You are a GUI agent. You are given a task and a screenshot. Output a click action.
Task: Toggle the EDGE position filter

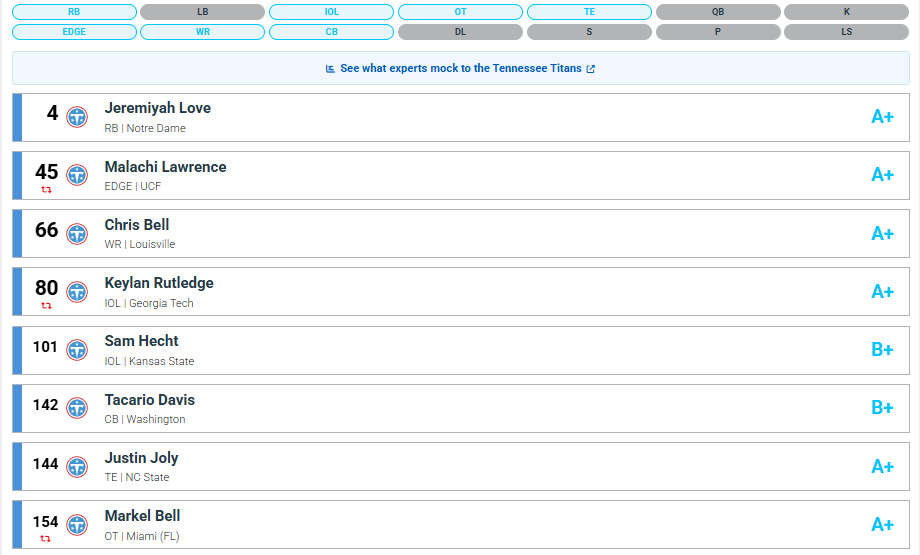click(x=74, y=32)
